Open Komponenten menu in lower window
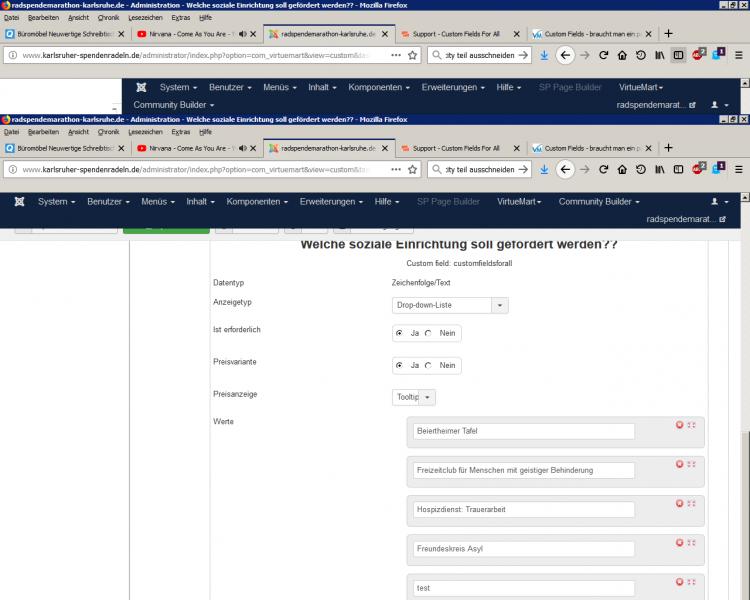750x600 pixels. pyautogui.click(x=257, y=202)
